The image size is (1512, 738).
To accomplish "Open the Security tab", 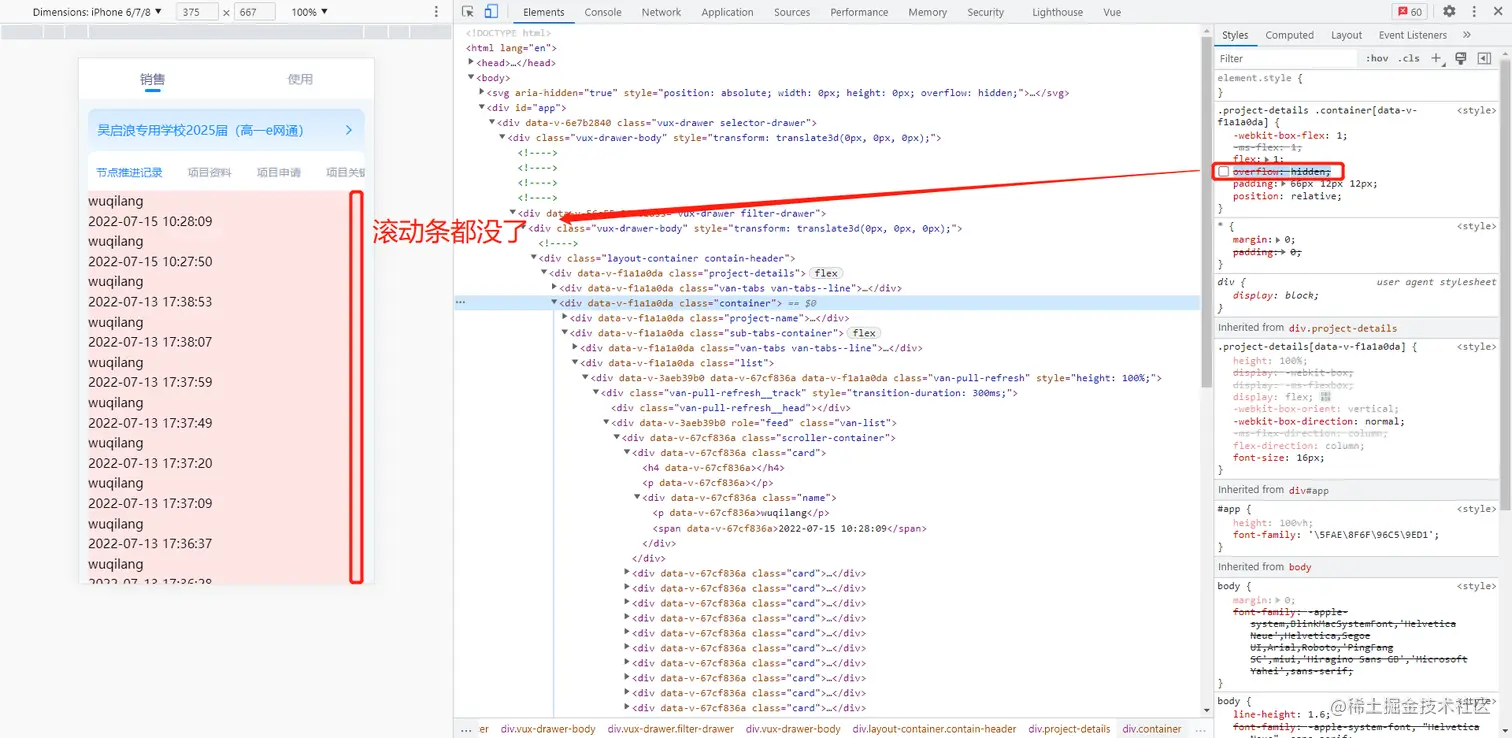I will pyautogui.click(x=985, y=12).
